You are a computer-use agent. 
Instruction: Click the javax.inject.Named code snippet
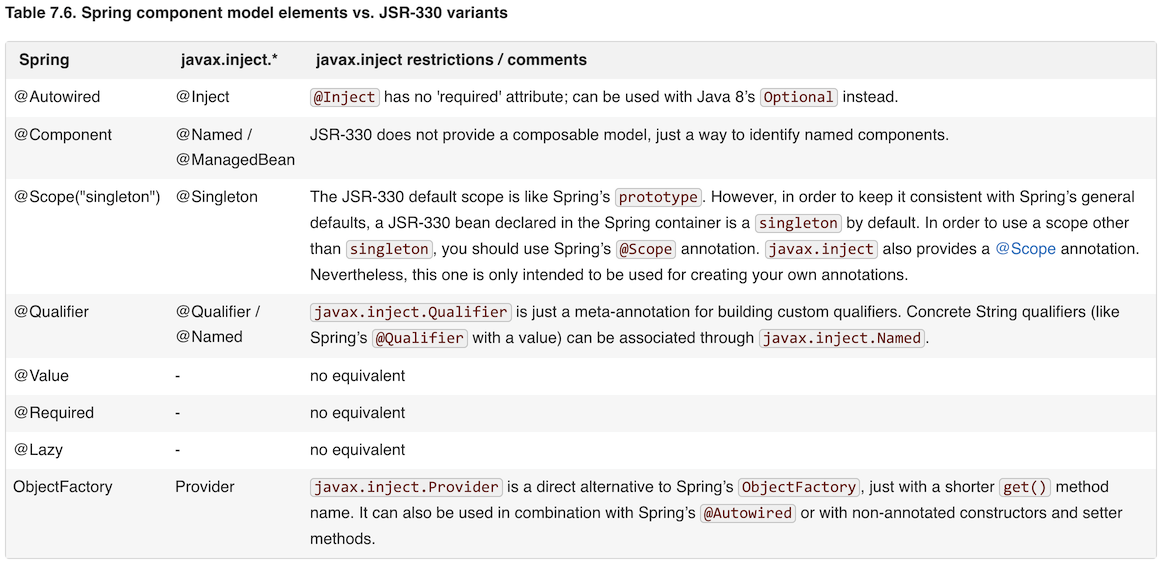[842, 338]
